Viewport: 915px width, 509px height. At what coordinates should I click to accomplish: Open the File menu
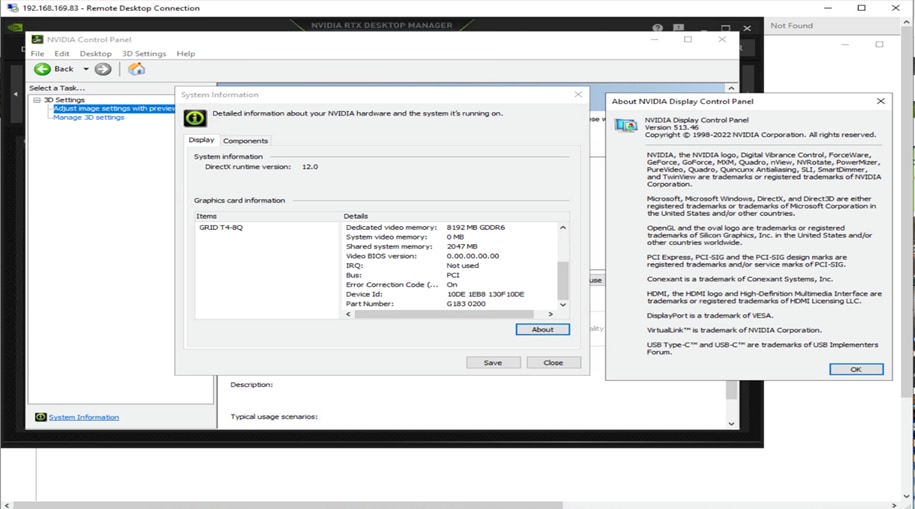[37, 53]
